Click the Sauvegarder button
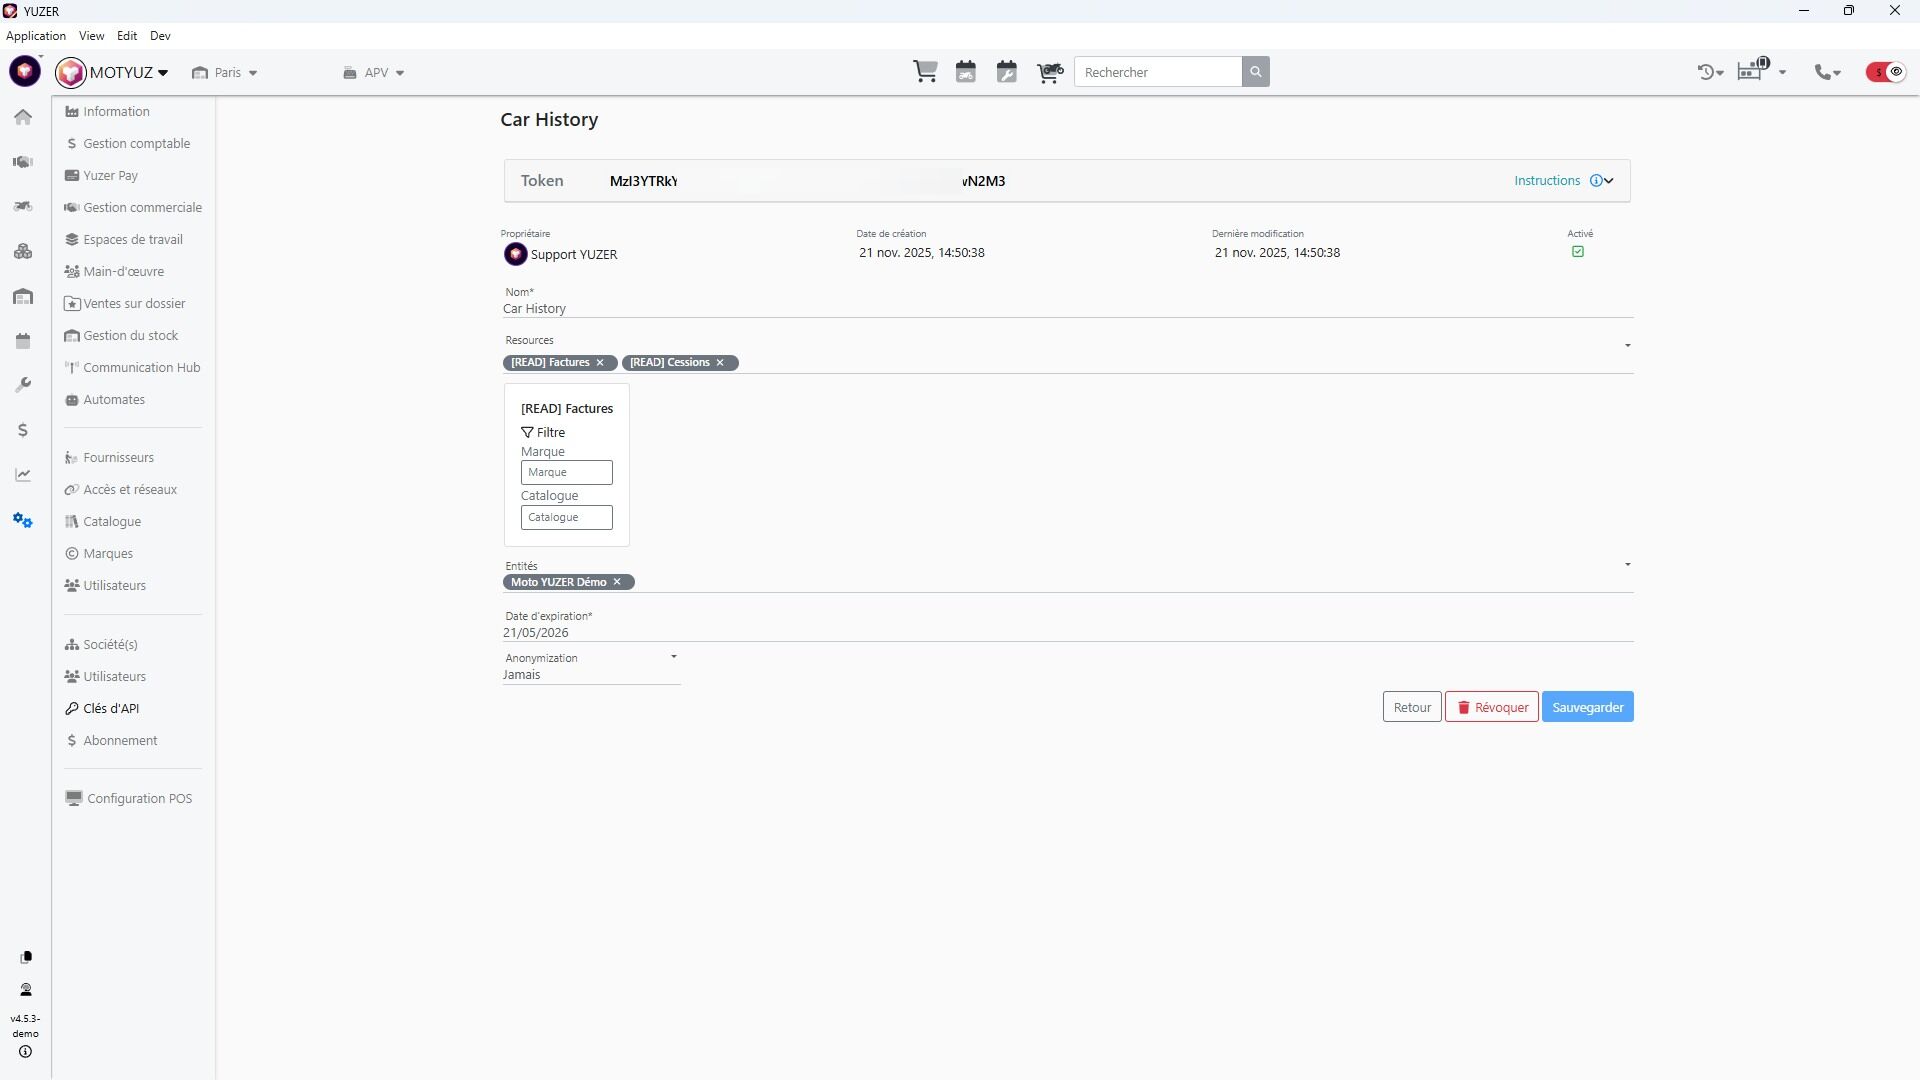The image size is (1920, 1080). [1587, 708]
